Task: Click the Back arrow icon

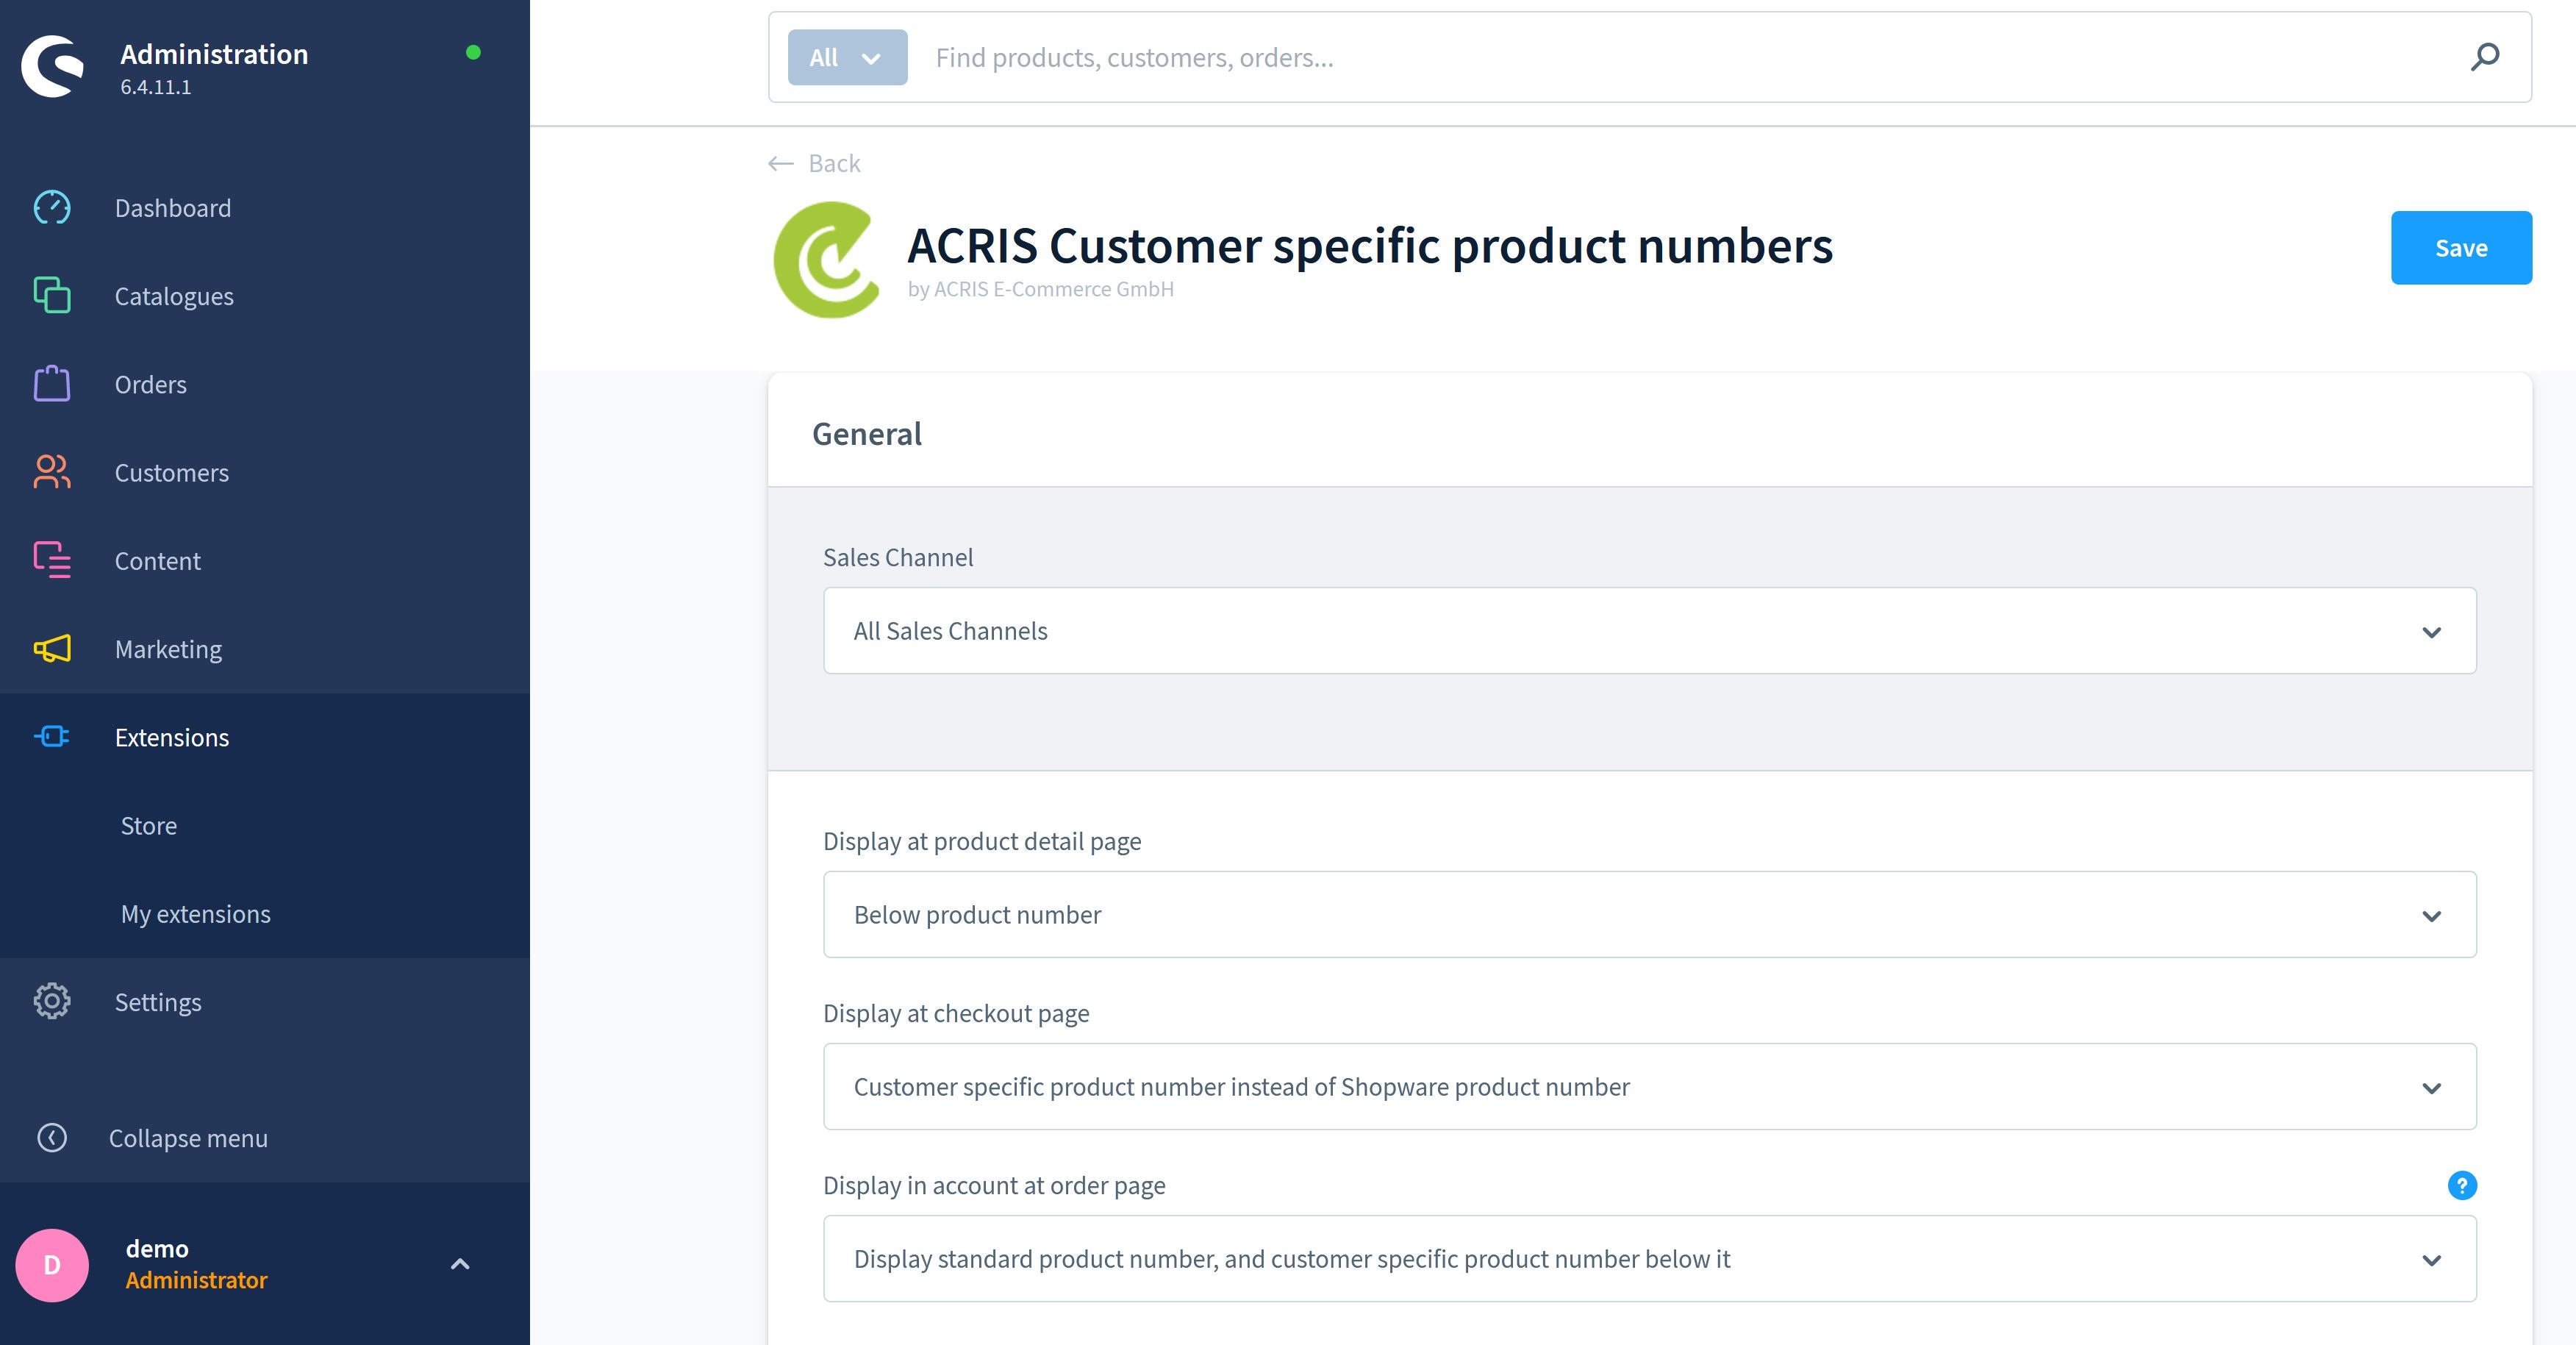Action: (781, 163)
